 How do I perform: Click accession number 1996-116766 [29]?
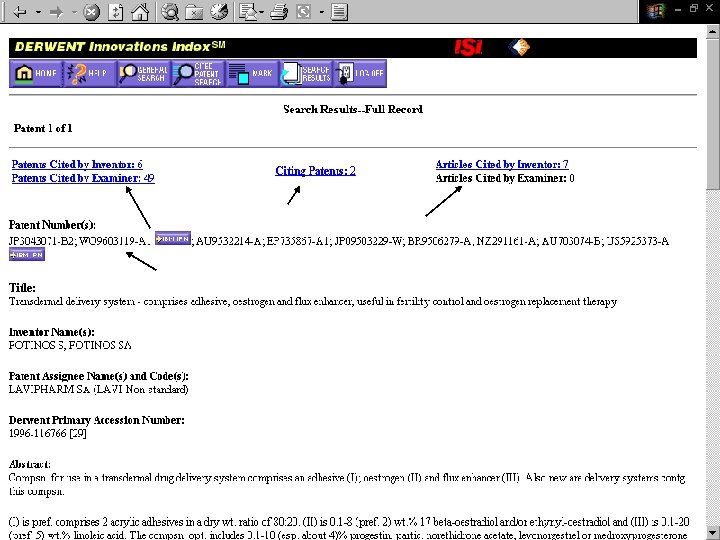pos(47,433)
